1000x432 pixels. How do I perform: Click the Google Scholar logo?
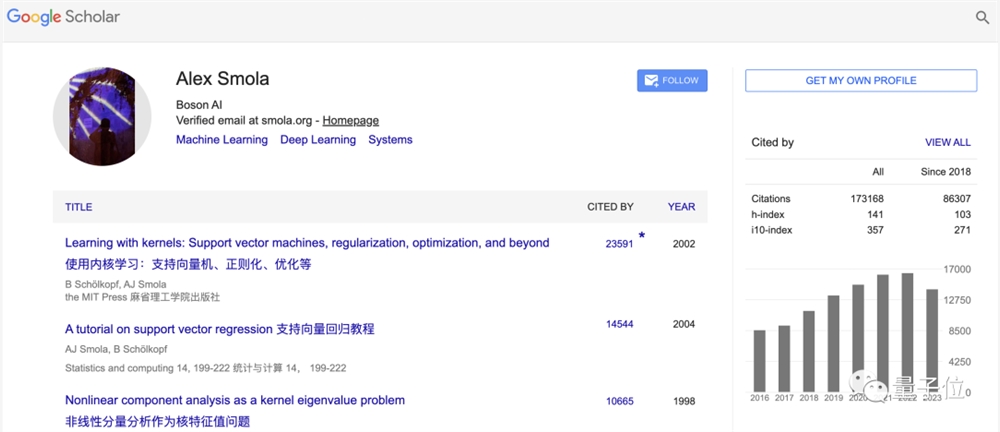pos(63,17)
